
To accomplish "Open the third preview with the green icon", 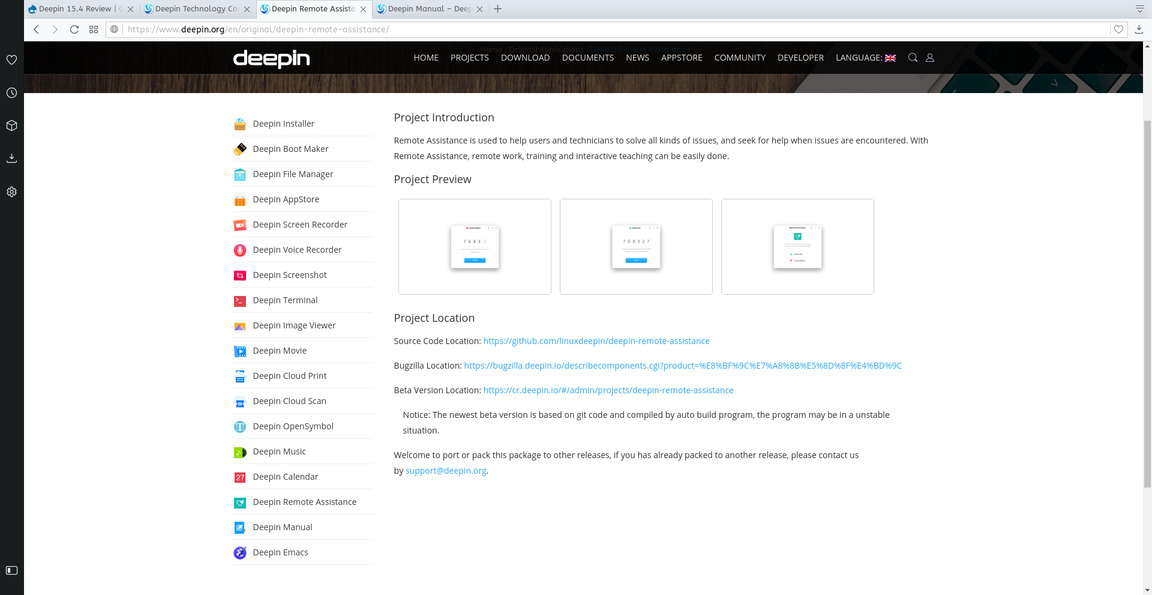I will tap(798, 247).
